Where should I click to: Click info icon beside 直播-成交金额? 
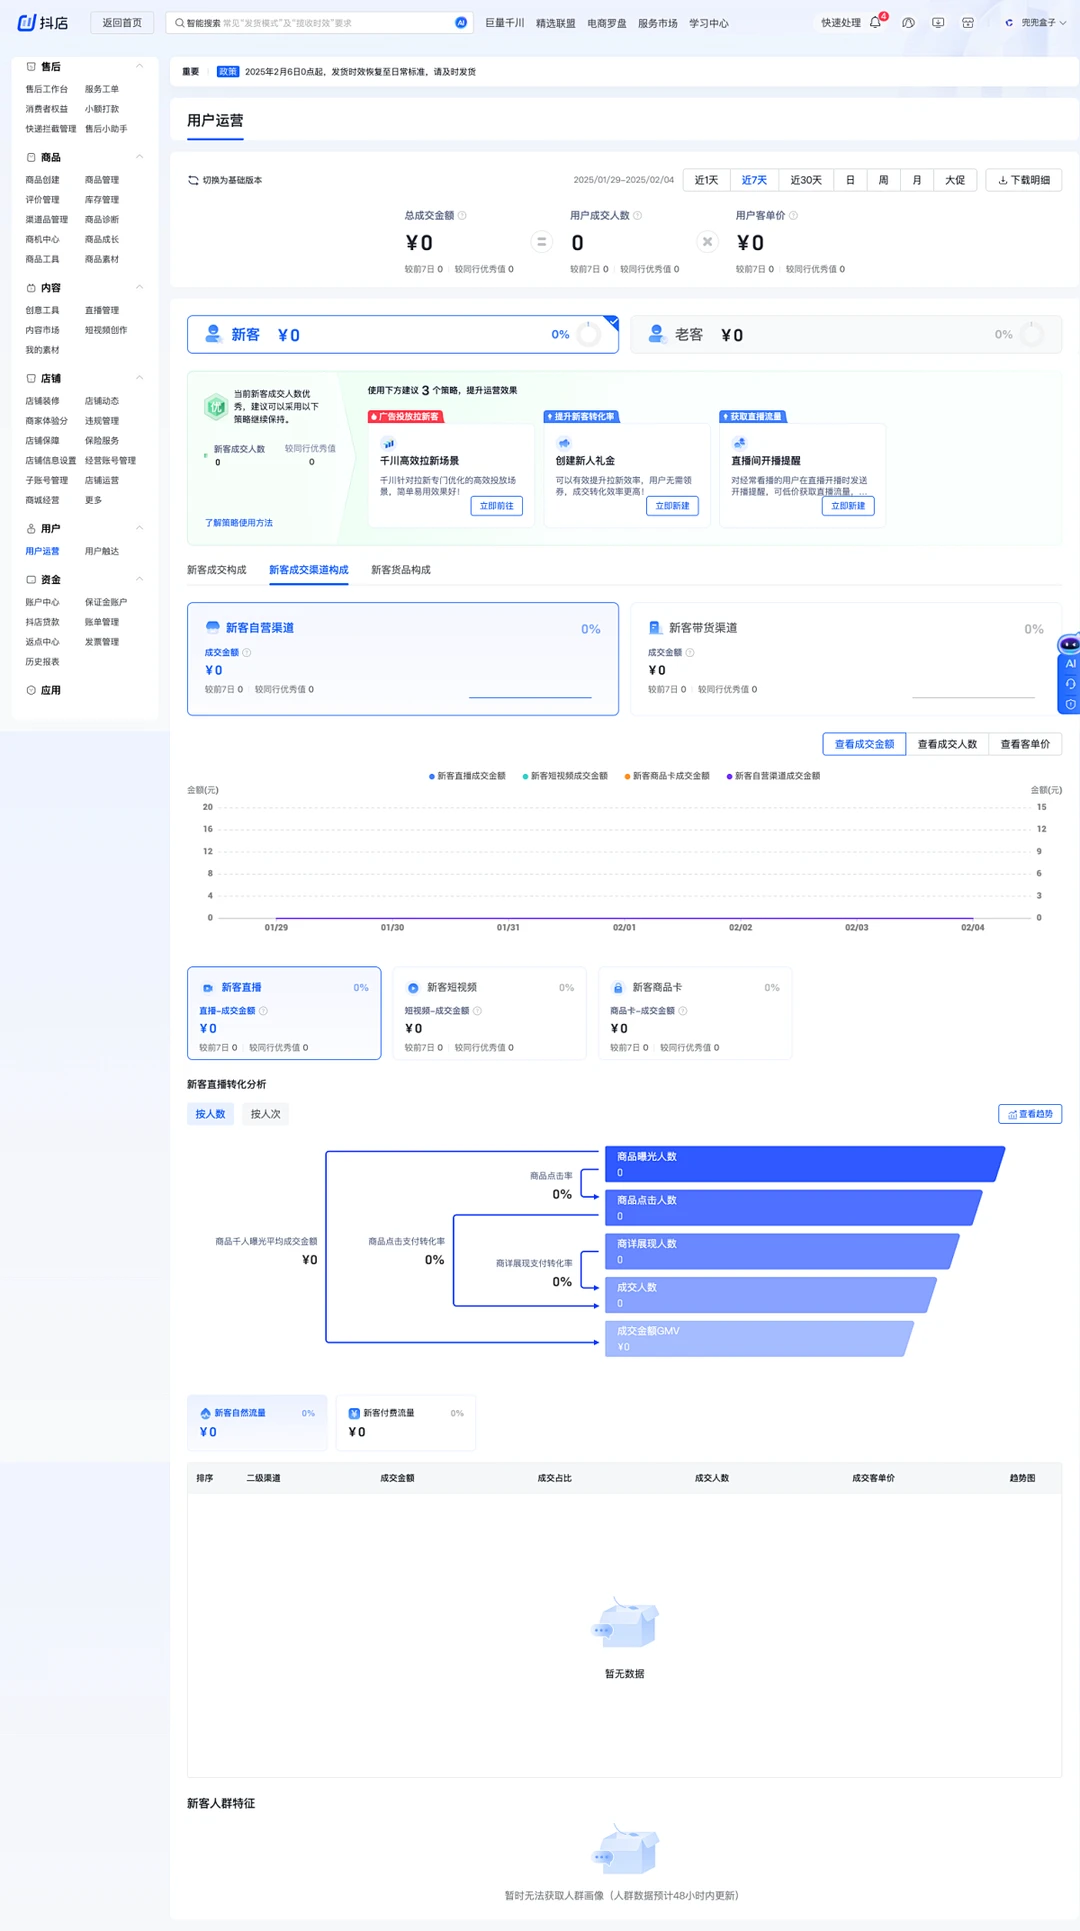263,1011
